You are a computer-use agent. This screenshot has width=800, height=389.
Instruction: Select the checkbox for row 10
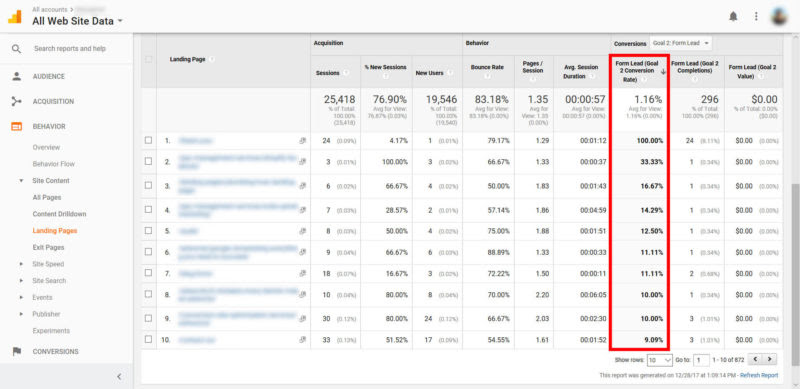[x=148, y=339]
